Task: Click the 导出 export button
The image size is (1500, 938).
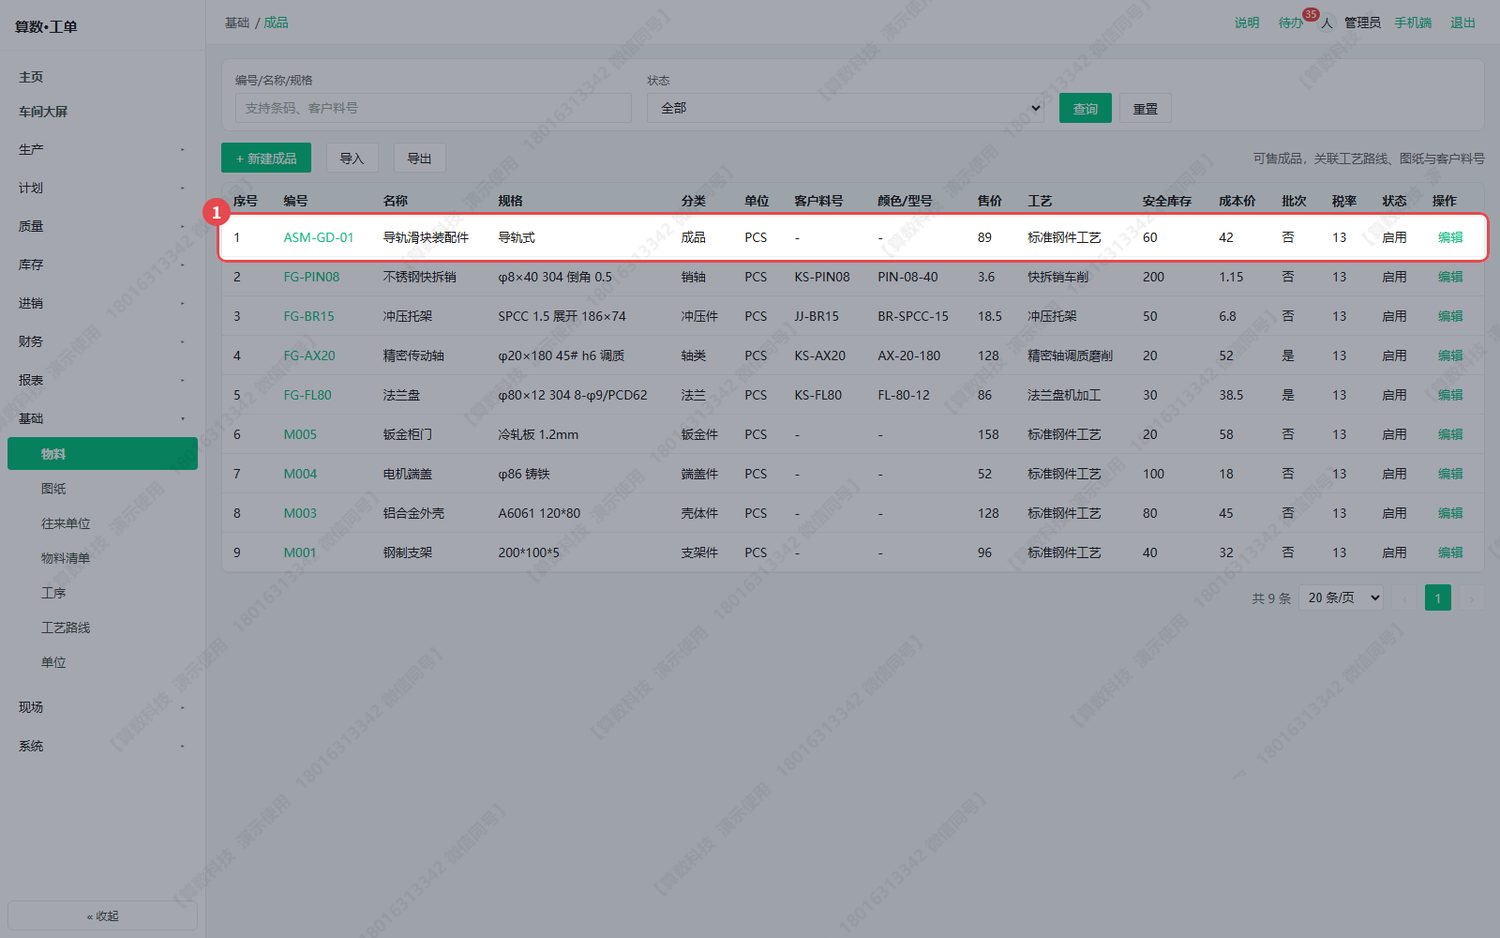Action: [419, 158]
